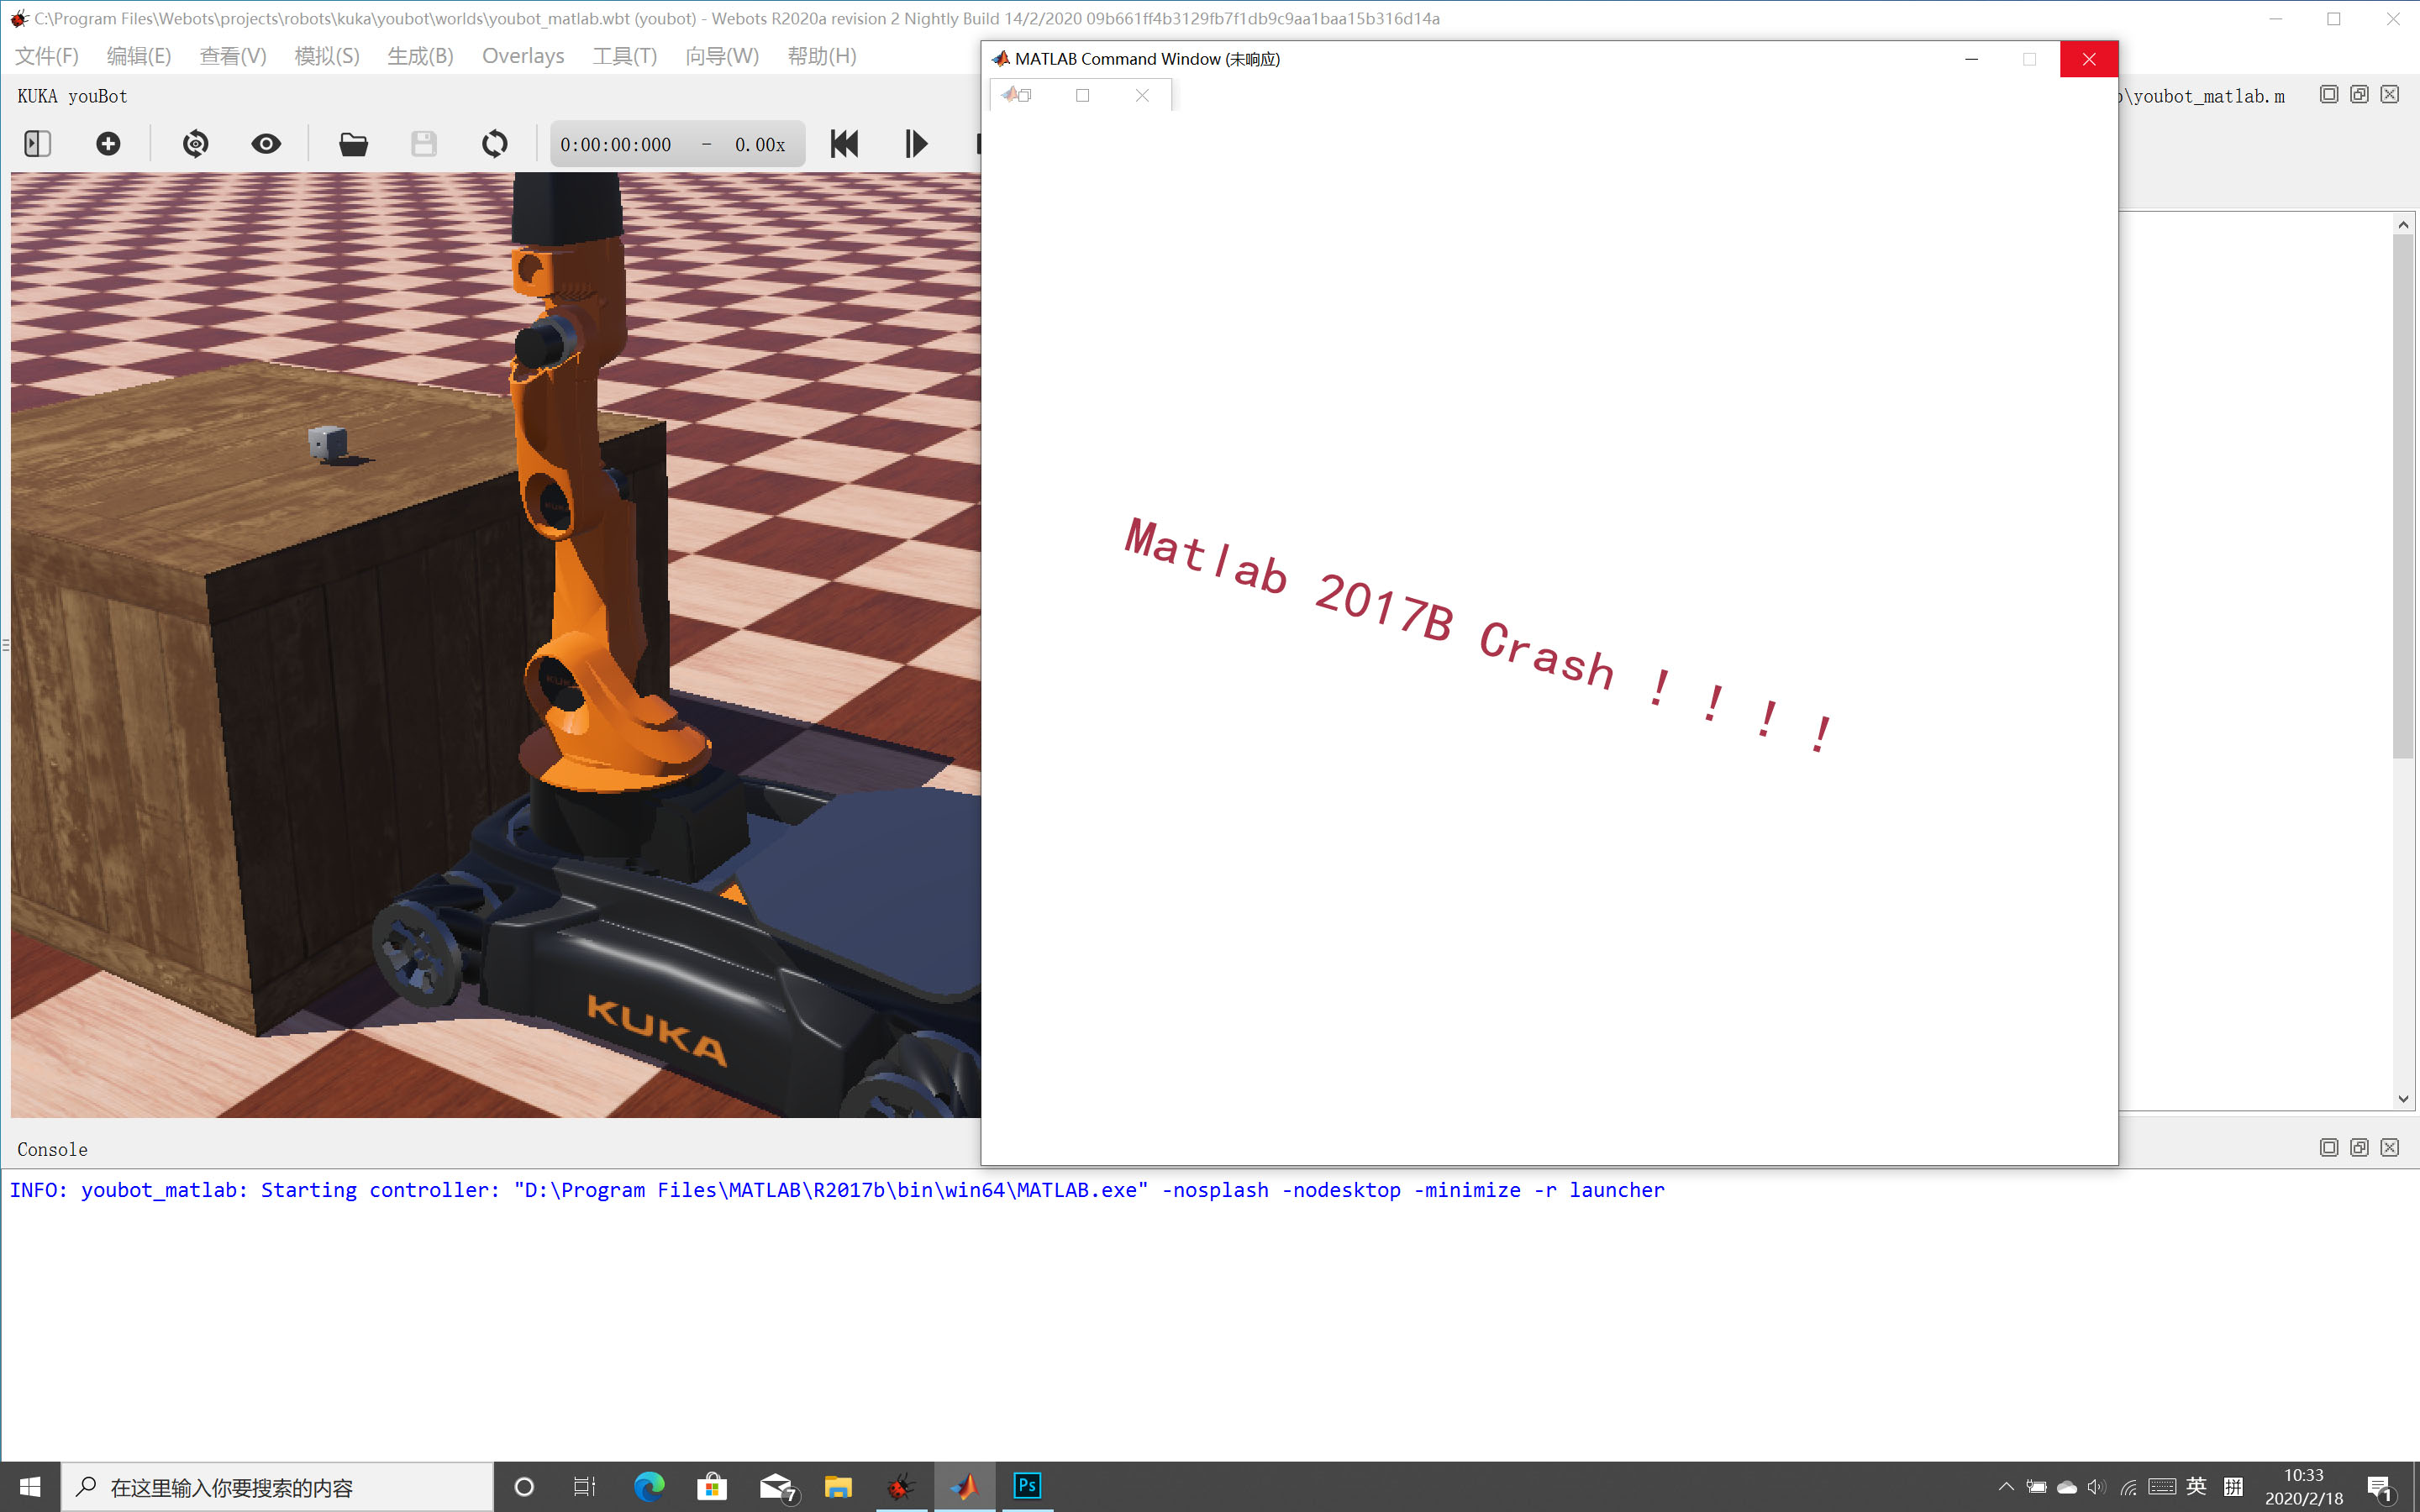Close the unresponsive MATLAB Command Window
Viewport: 2420px width, 1512px height.
tap(2089, 59)
